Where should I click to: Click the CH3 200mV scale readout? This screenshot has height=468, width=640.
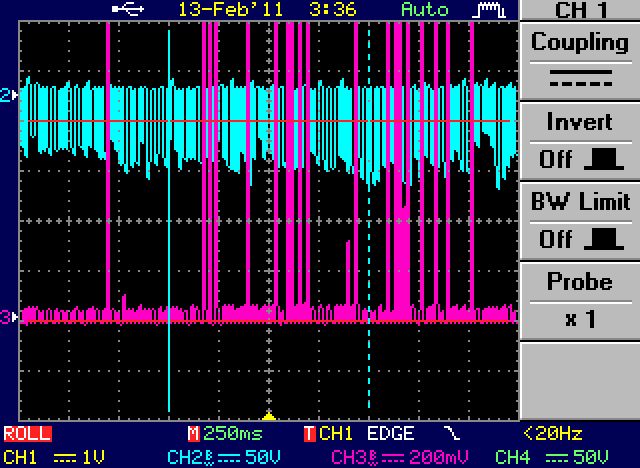coord(400,457)
